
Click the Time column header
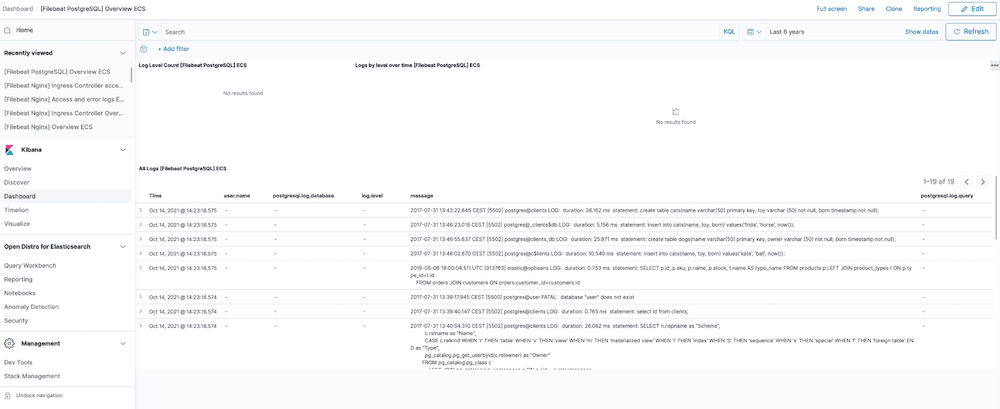156,196
